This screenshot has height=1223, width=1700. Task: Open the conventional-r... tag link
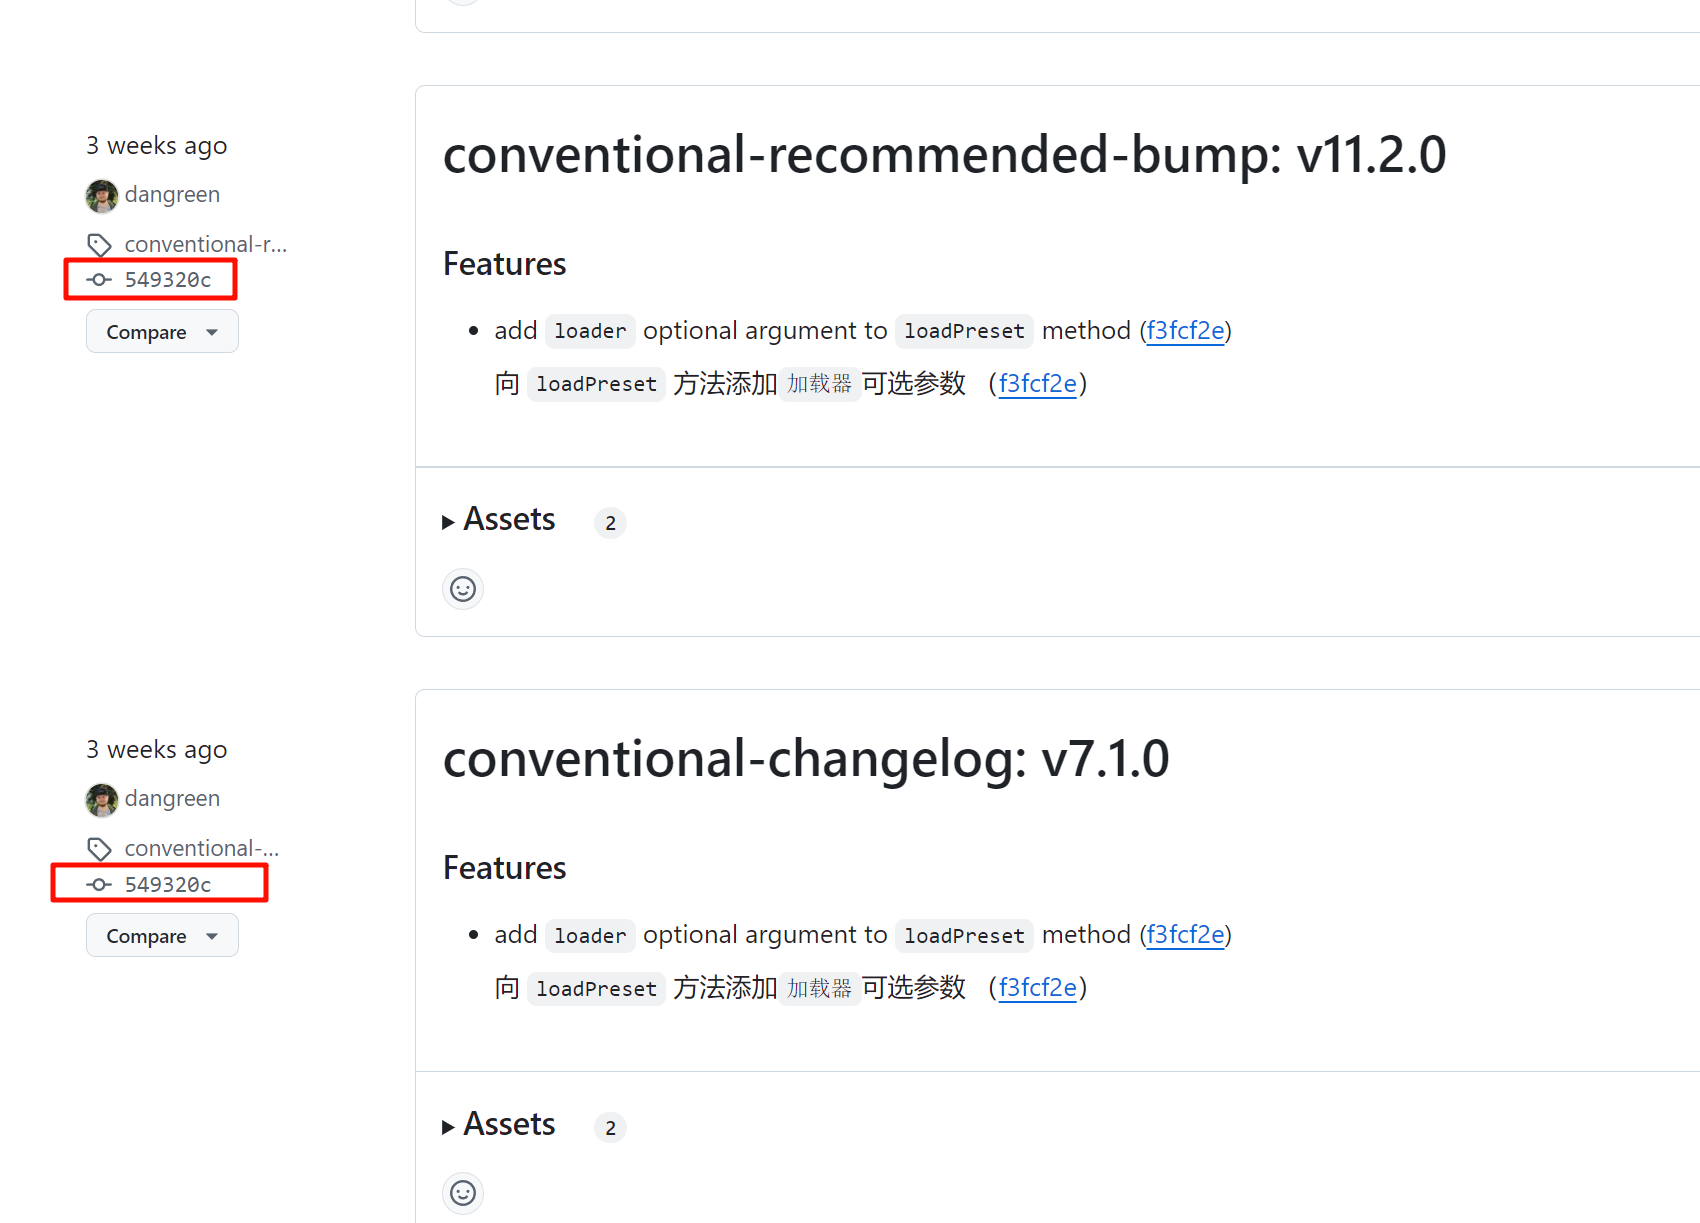click(206, 245)
